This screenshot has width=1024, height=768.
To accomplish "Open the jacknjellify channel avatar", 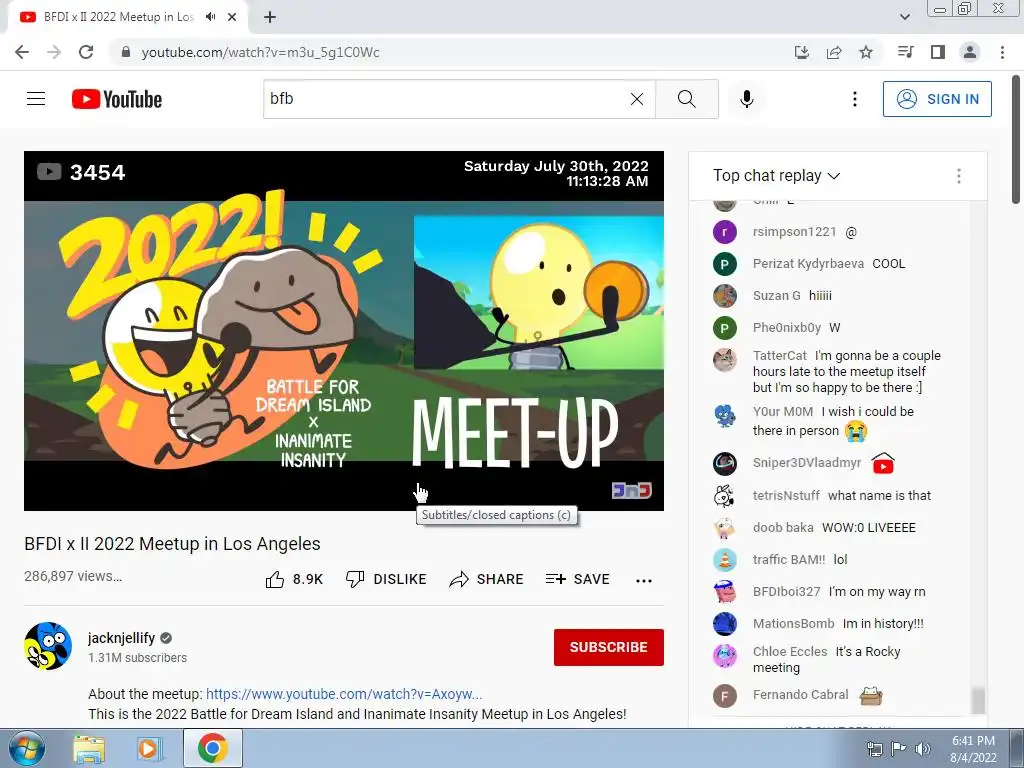I will click(x=48, y=646).
